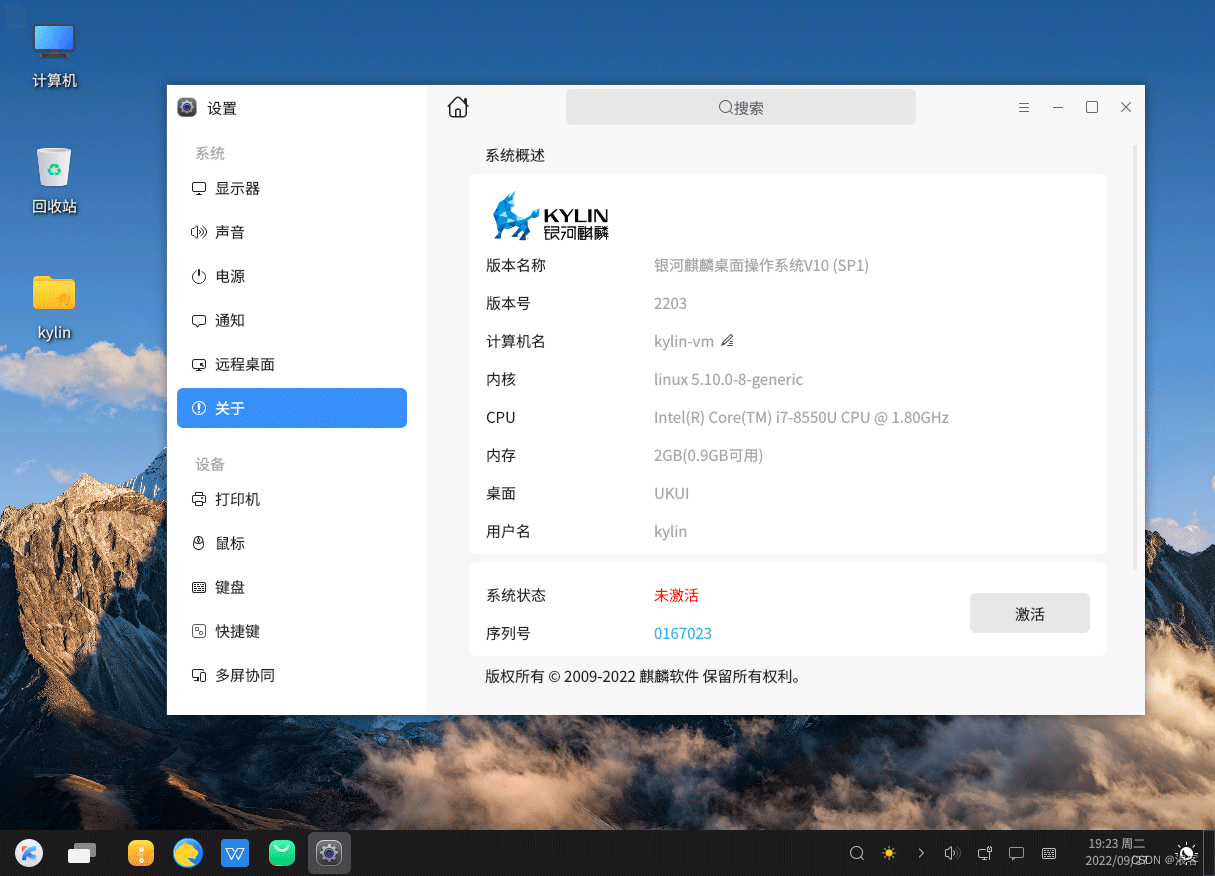This screenshot has width=1215, height=876.
Task: Select the Power settings item
Action: coord(231,276)
